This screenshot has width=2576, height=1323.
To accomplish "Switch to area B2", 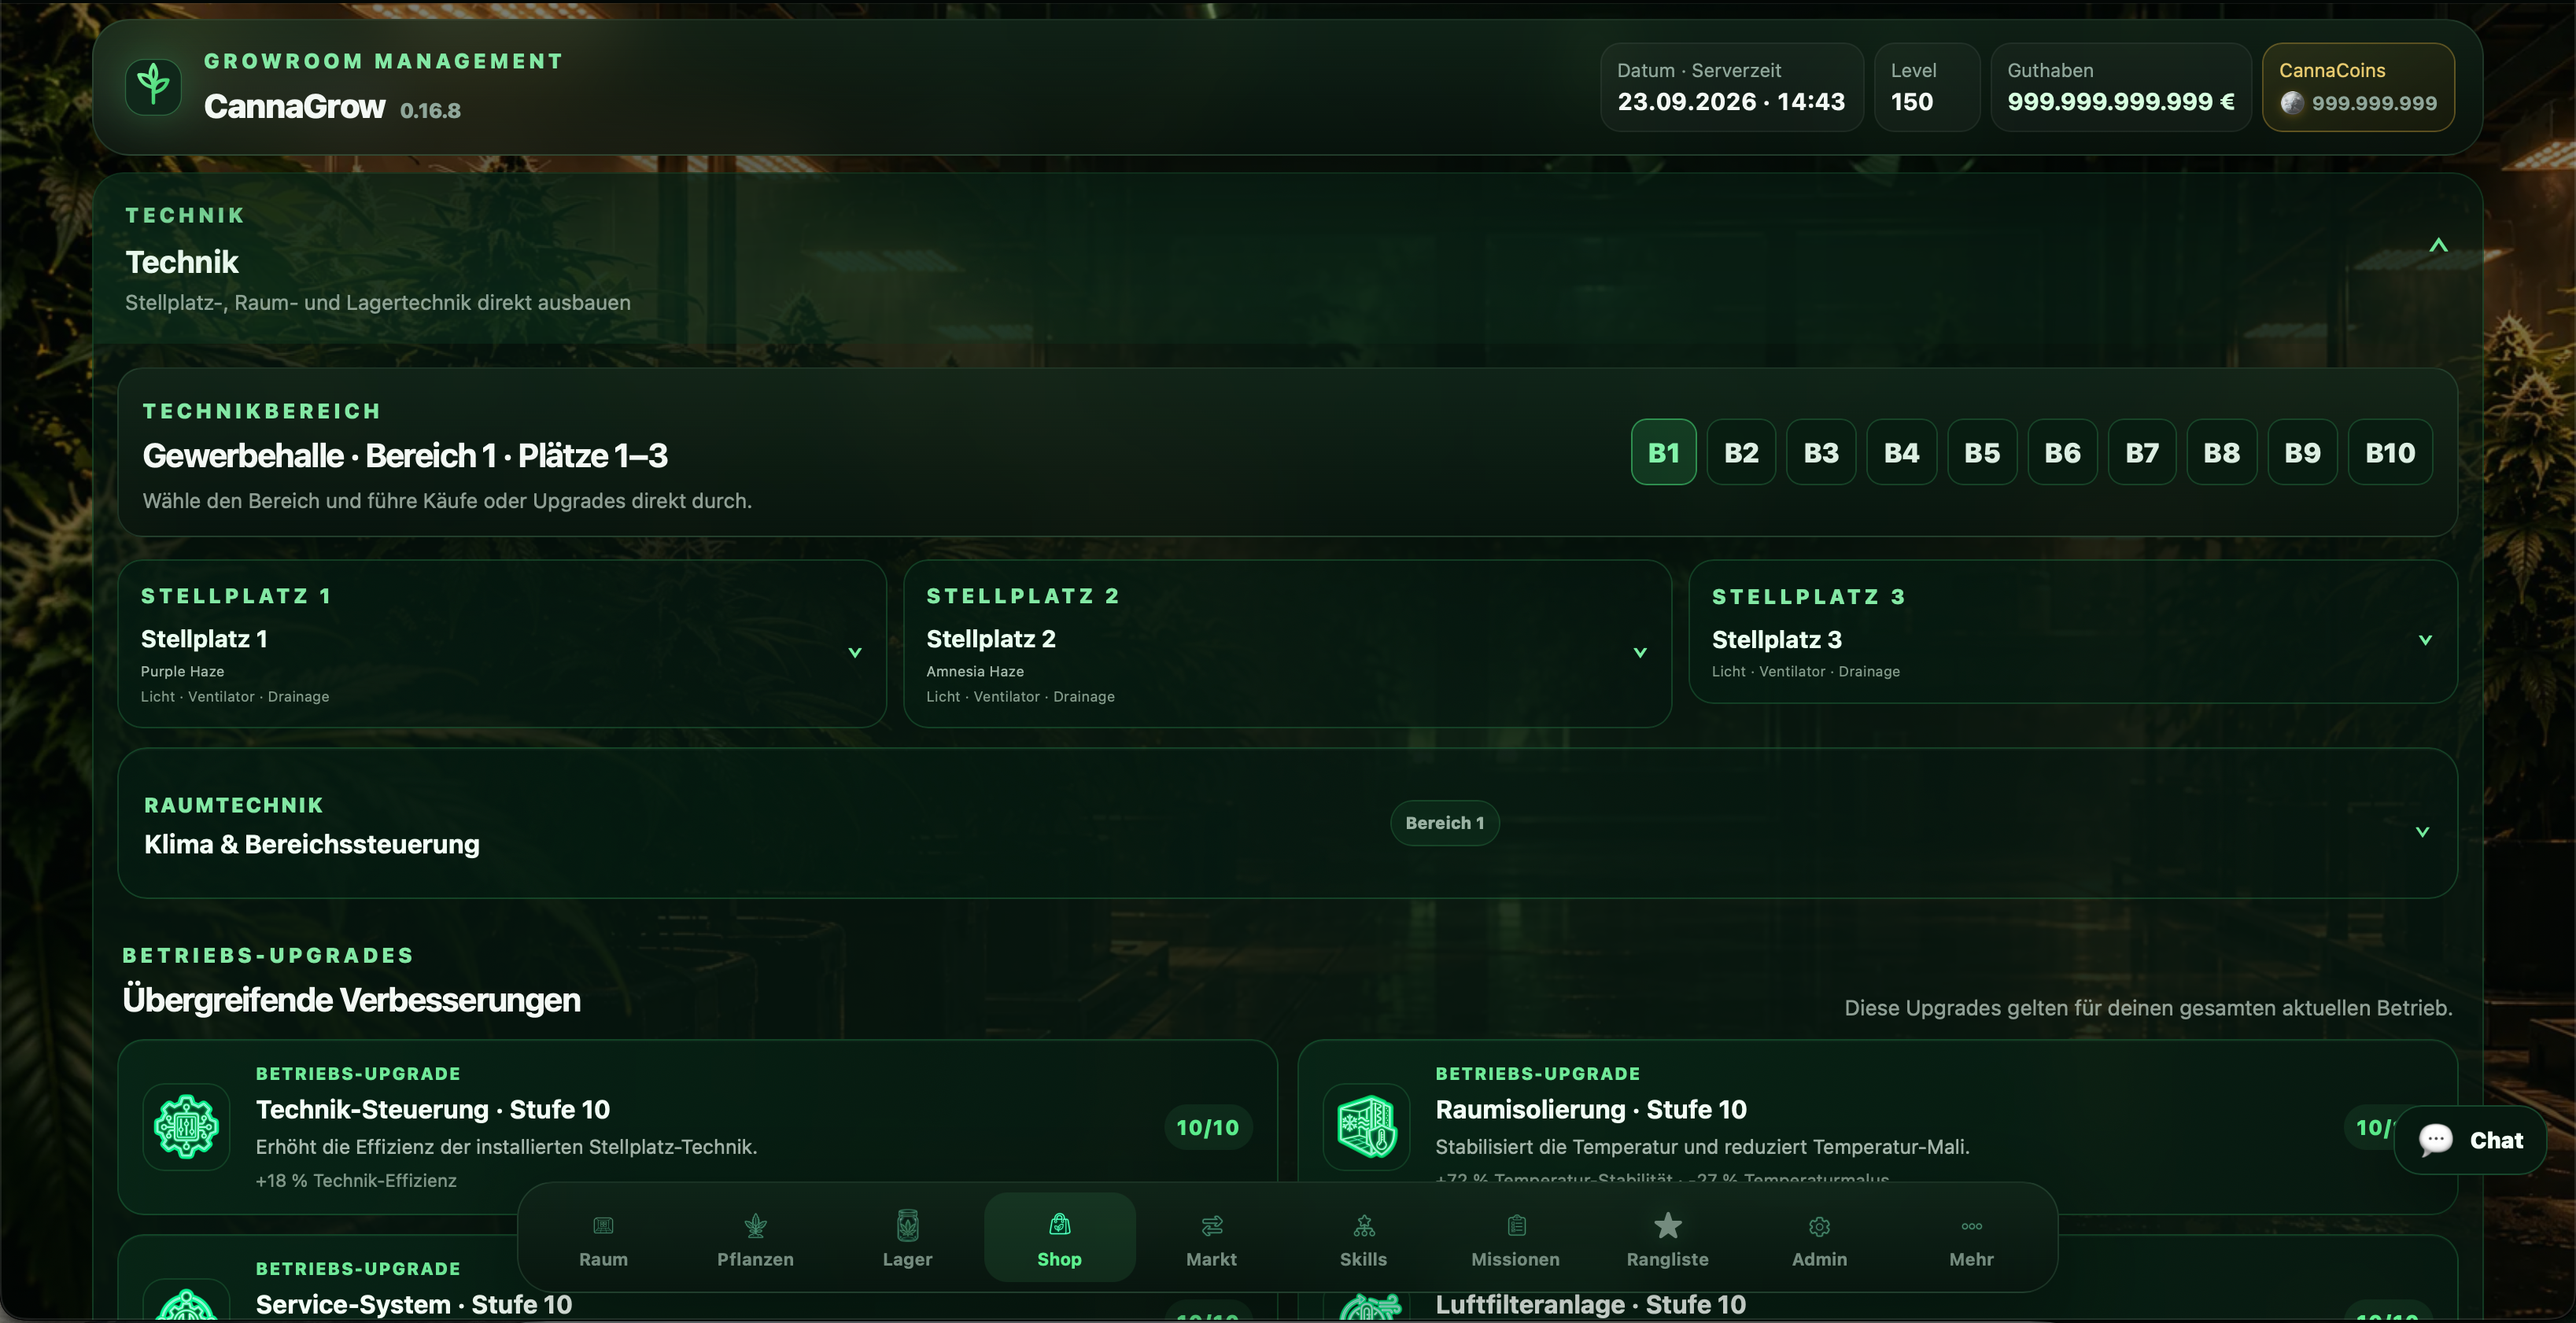I will click(x=1741, y=452).
